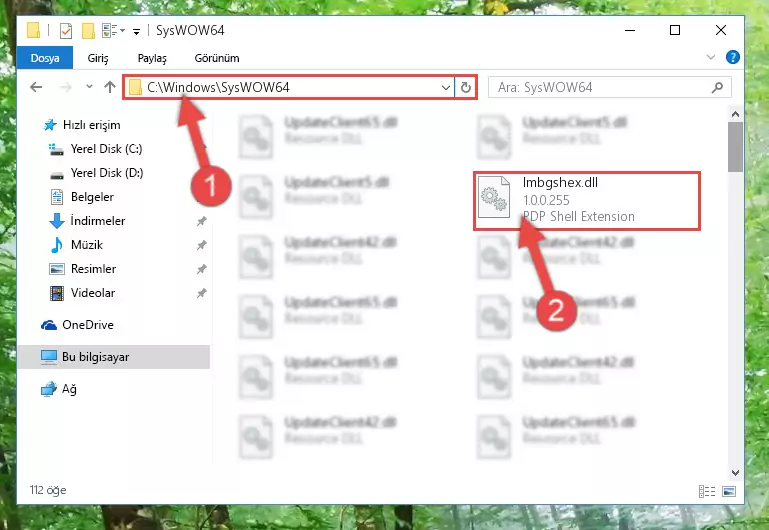This screenshot has width=769, height=530.
Task: Click the New folder quick access icon
Action: pos(88,31)
